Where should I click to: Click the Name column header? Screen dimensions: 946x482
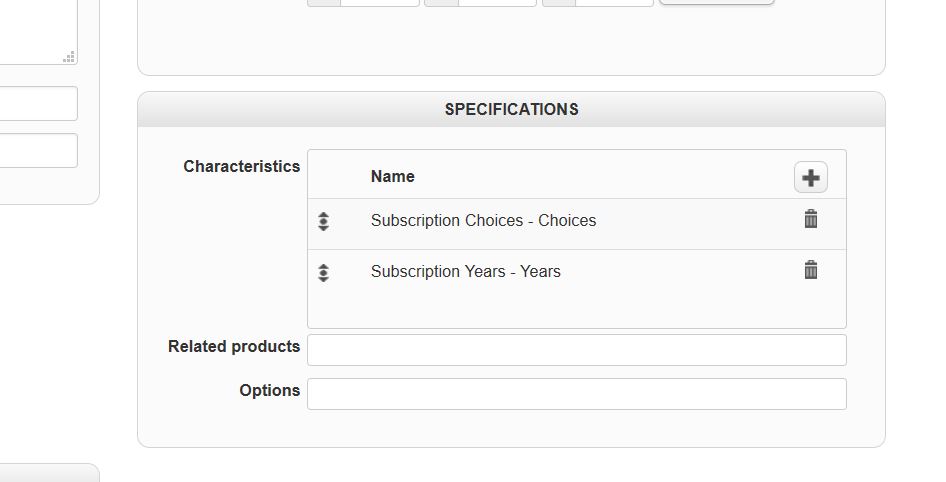(392, 177)
